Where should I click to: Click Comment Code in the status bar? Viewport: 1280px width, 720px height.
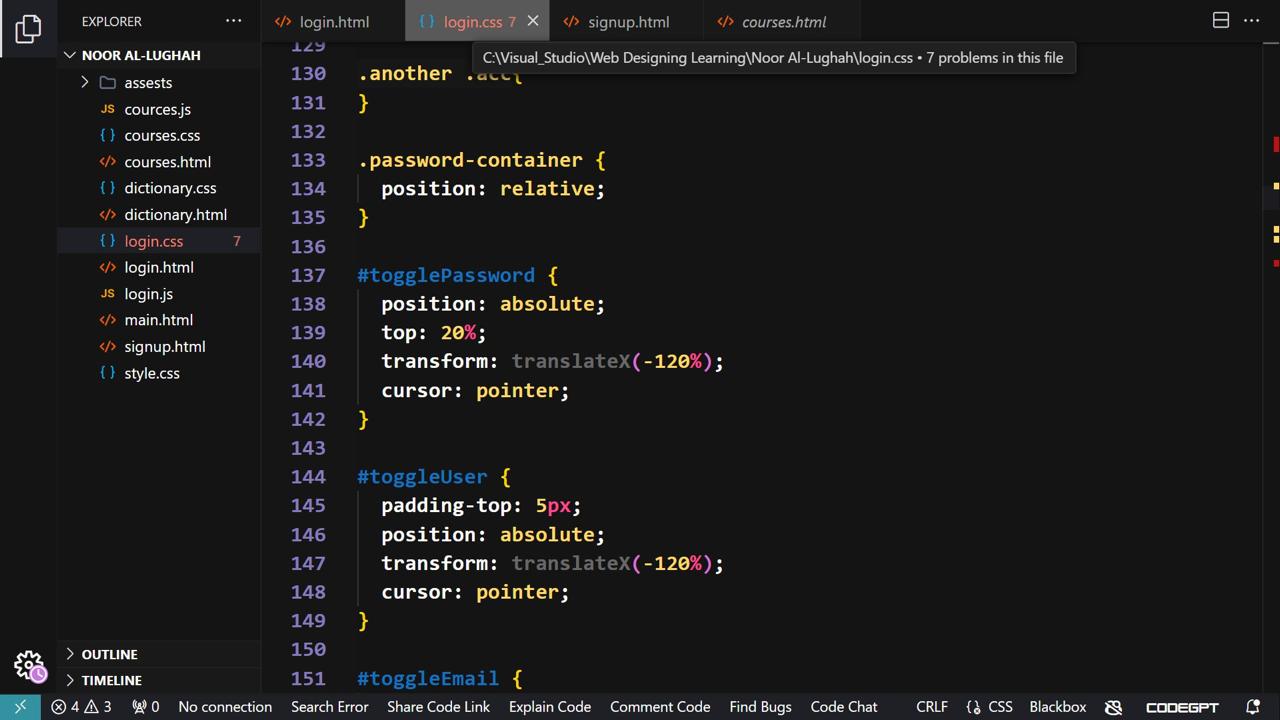[660, 706]
